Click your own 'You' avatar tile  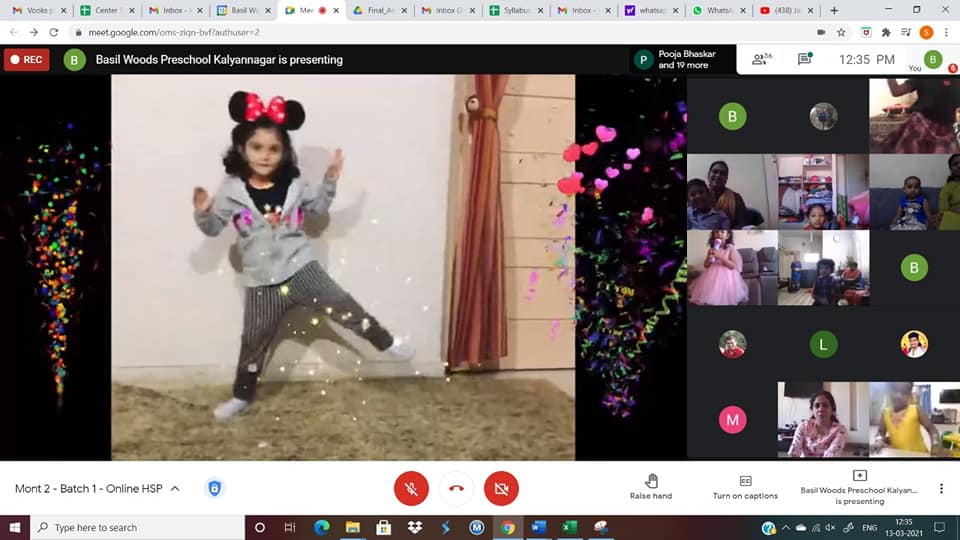[x=932, y=59]
